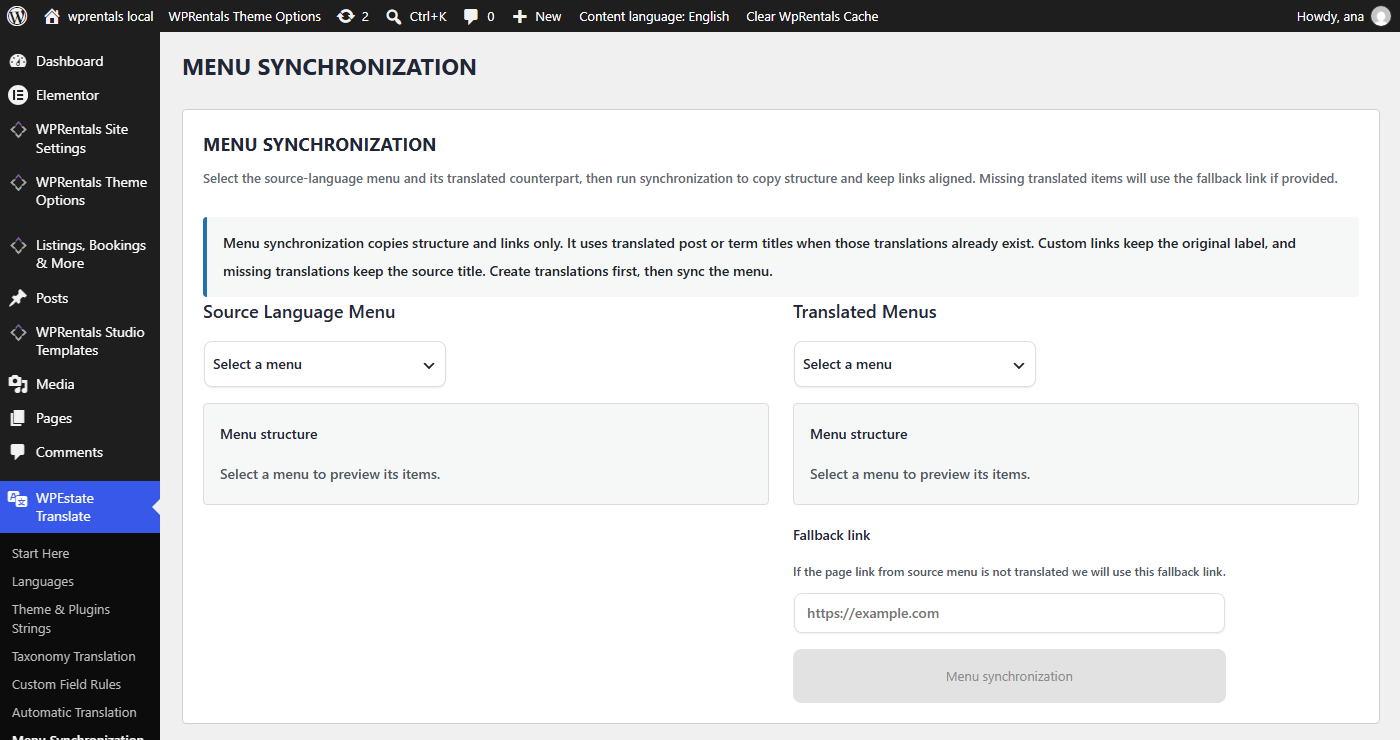Image resolution: width=1400 pixels, height=740 pixels.
Task: Click the Comments sidebar bubble icon
Action: point(18,452)
